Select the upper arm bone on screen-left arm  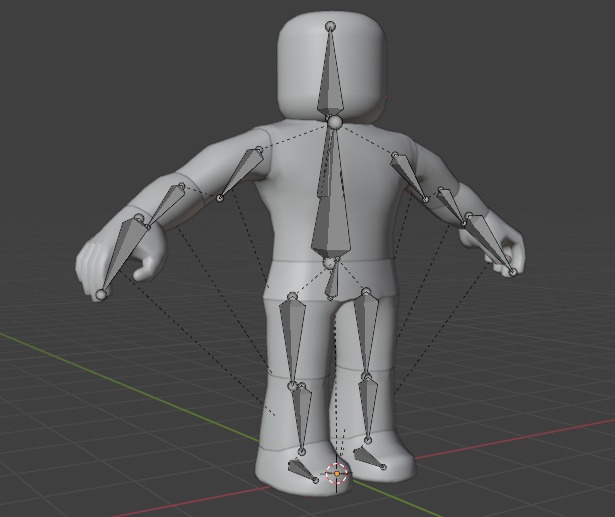coord(240,173)
